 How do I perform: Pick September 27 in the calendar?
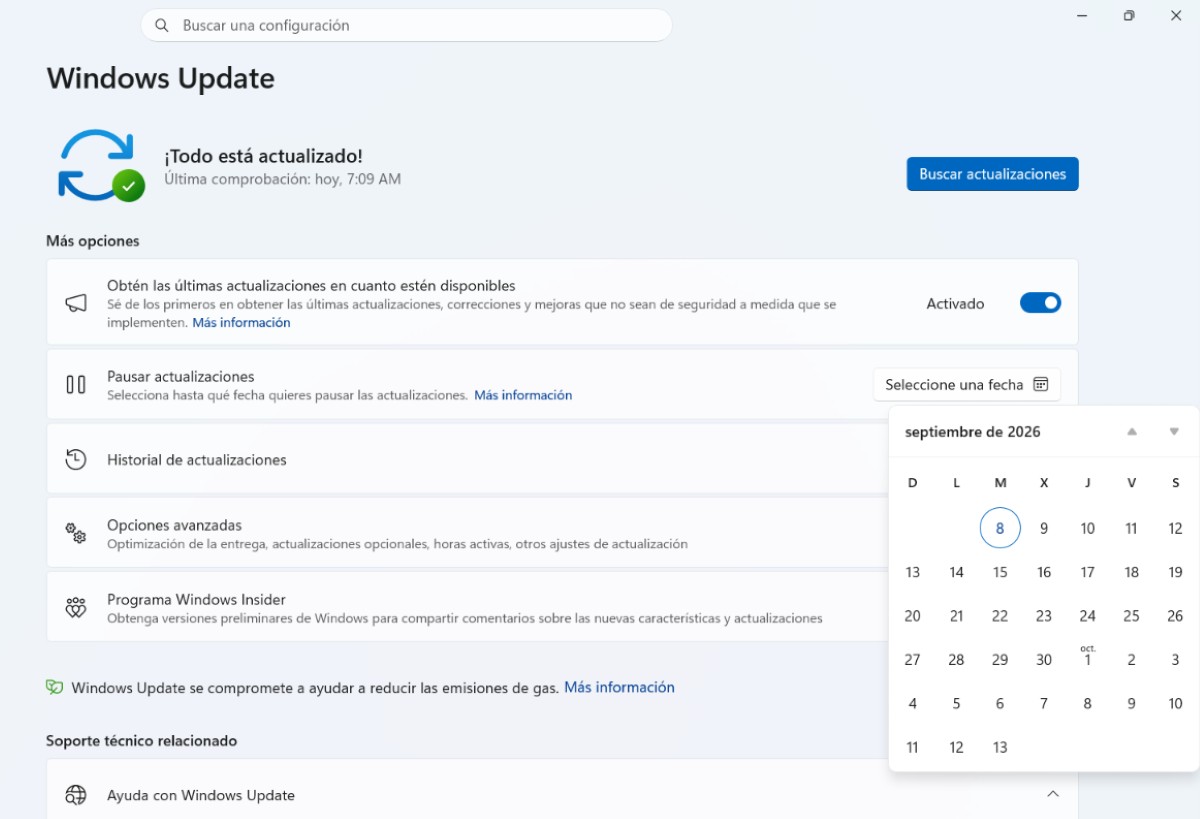(x=913, y=660)
